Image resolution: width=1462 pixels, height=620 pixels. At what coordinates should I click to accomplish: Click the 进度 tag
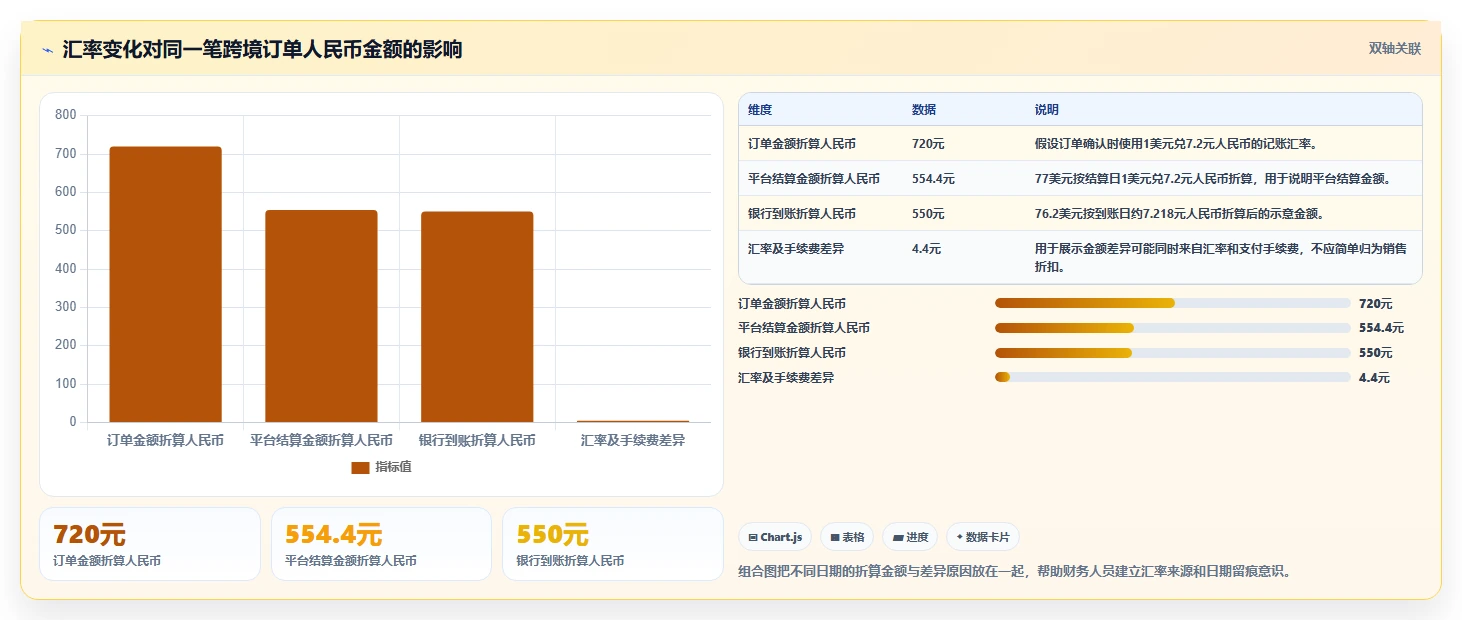(910, 537)
